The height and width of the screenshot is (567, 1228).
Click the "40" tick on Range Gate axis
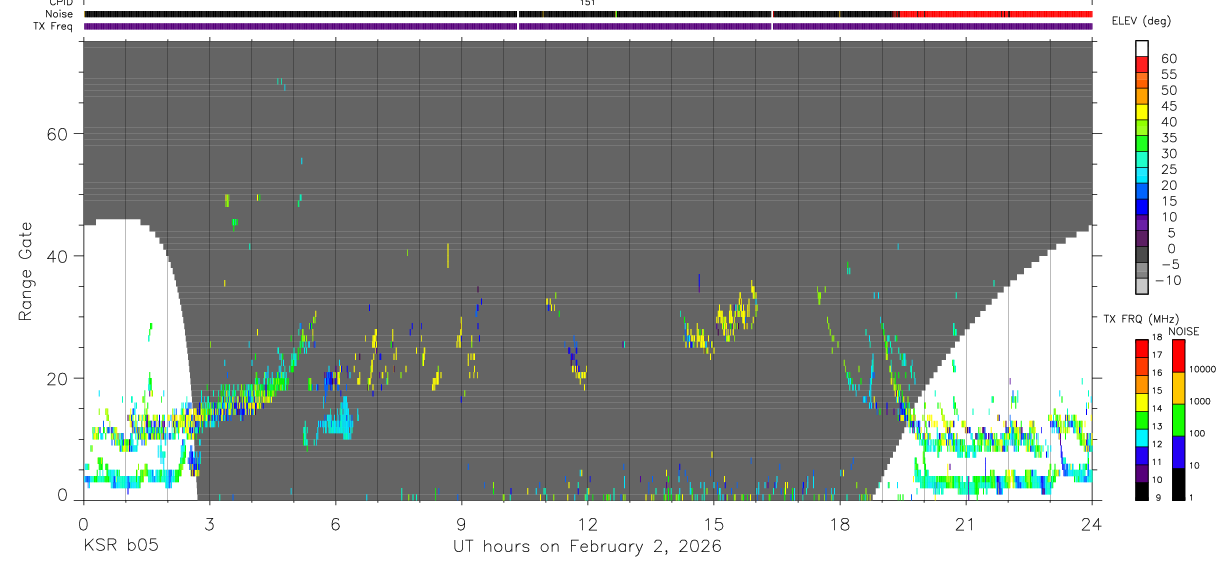[59, 256]
